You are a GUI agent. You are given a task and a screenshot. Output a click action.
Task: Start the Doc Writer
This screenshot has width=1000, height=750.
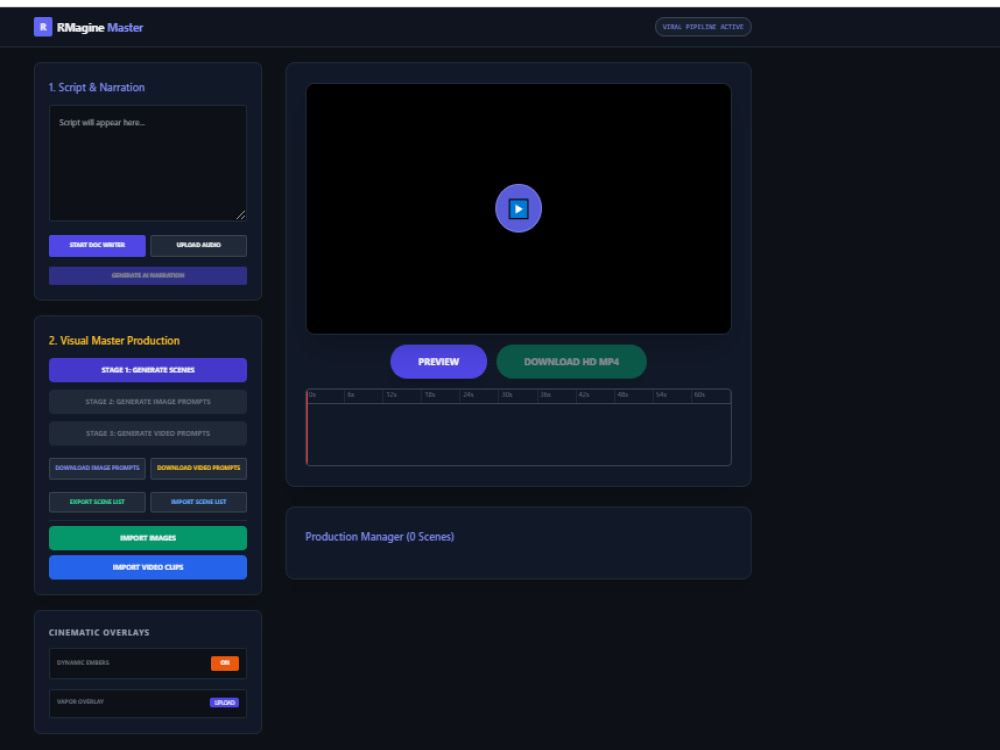pos(97,246)
